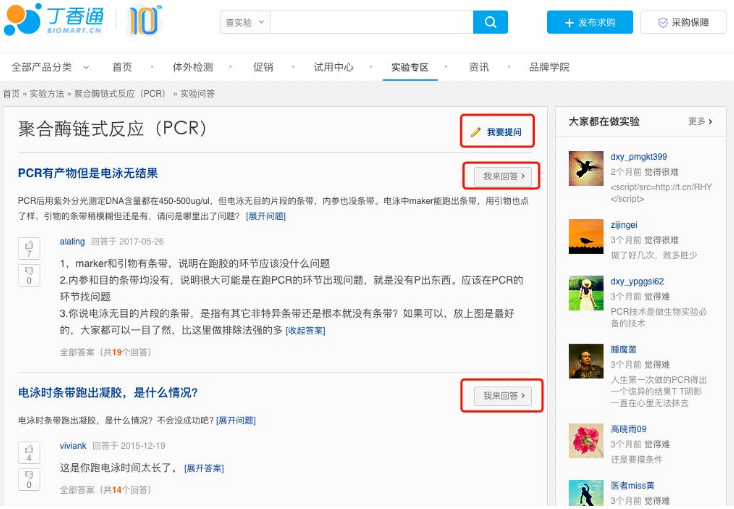Click dxy_pmgkt399 avatar thumbnail

(x=586, y=169)
